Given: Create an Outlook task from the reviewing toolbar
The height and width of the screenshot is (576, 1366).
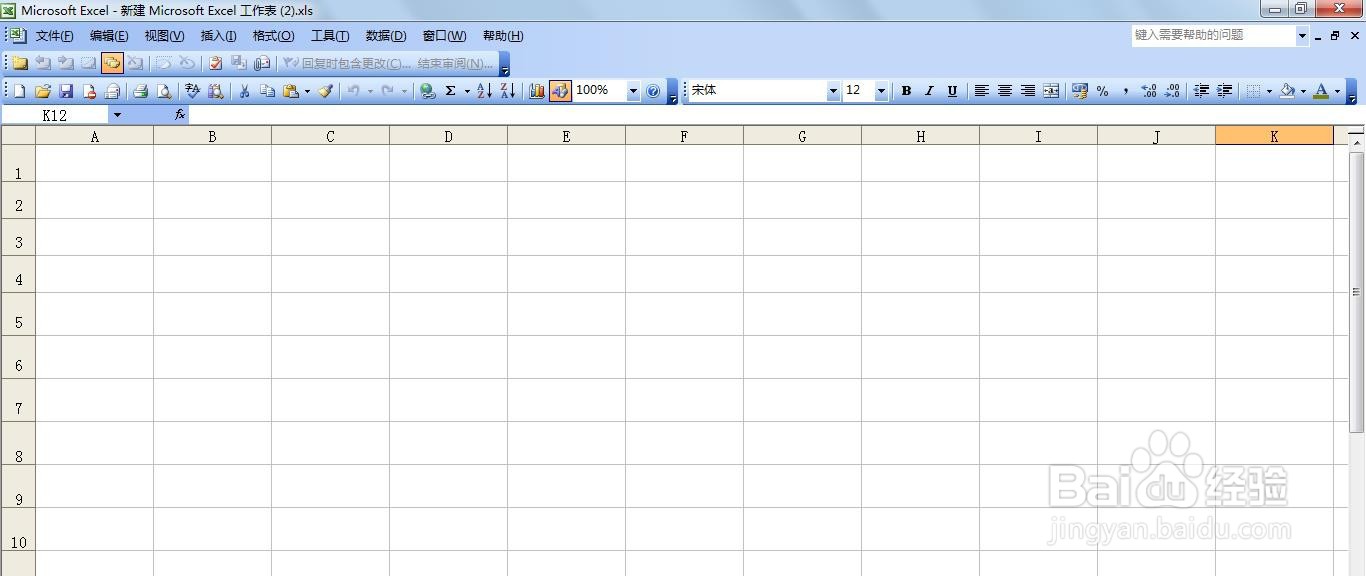Looking at the screenshot, I should pyautogui.click(x=215, y=63).
